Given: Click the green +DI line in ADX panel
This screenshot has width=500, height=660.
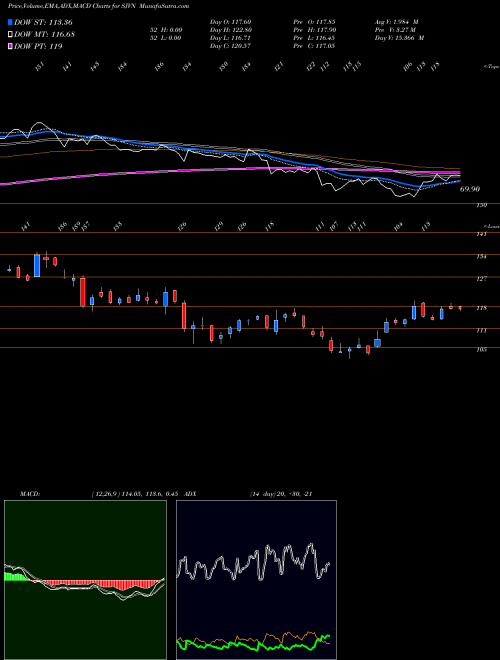Looking at the screenshot, I should click(253, 644).
